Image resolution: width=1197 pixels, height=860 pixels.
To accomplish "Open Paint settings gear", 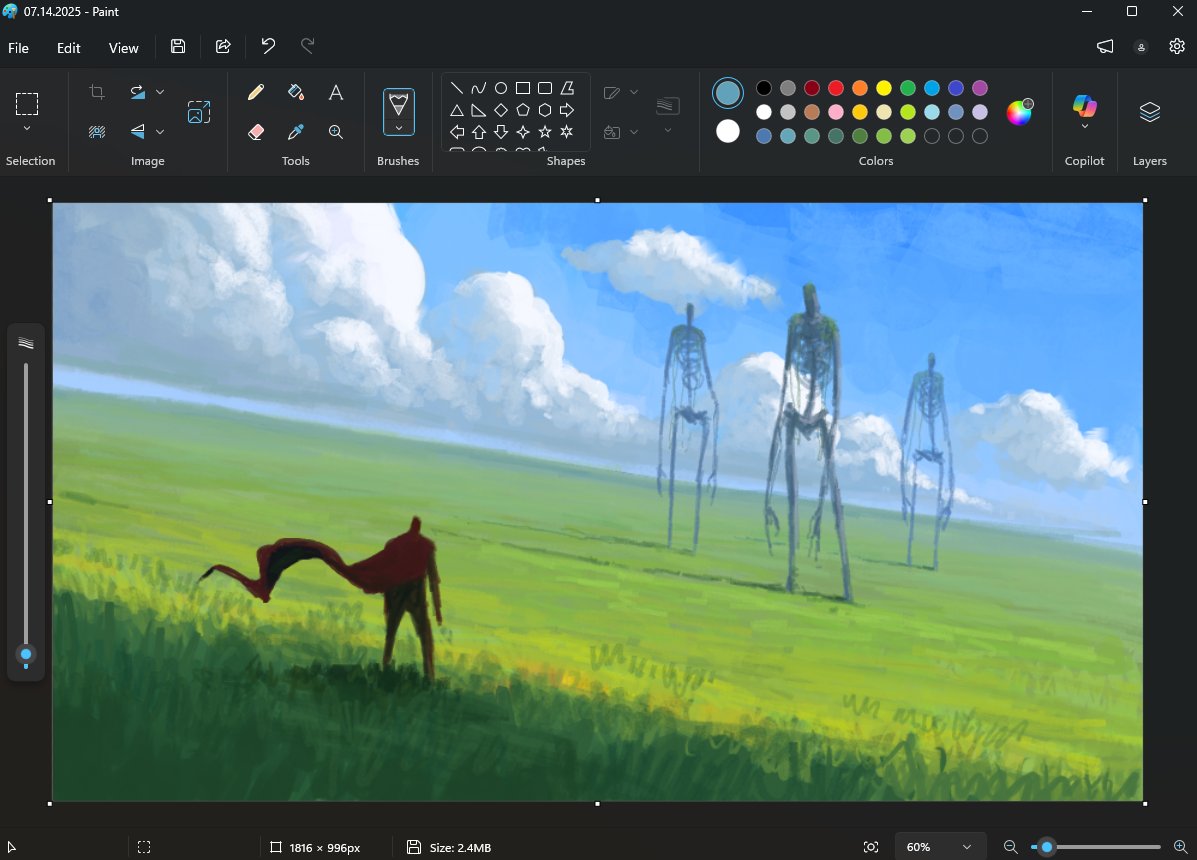I will (1177, 47).
